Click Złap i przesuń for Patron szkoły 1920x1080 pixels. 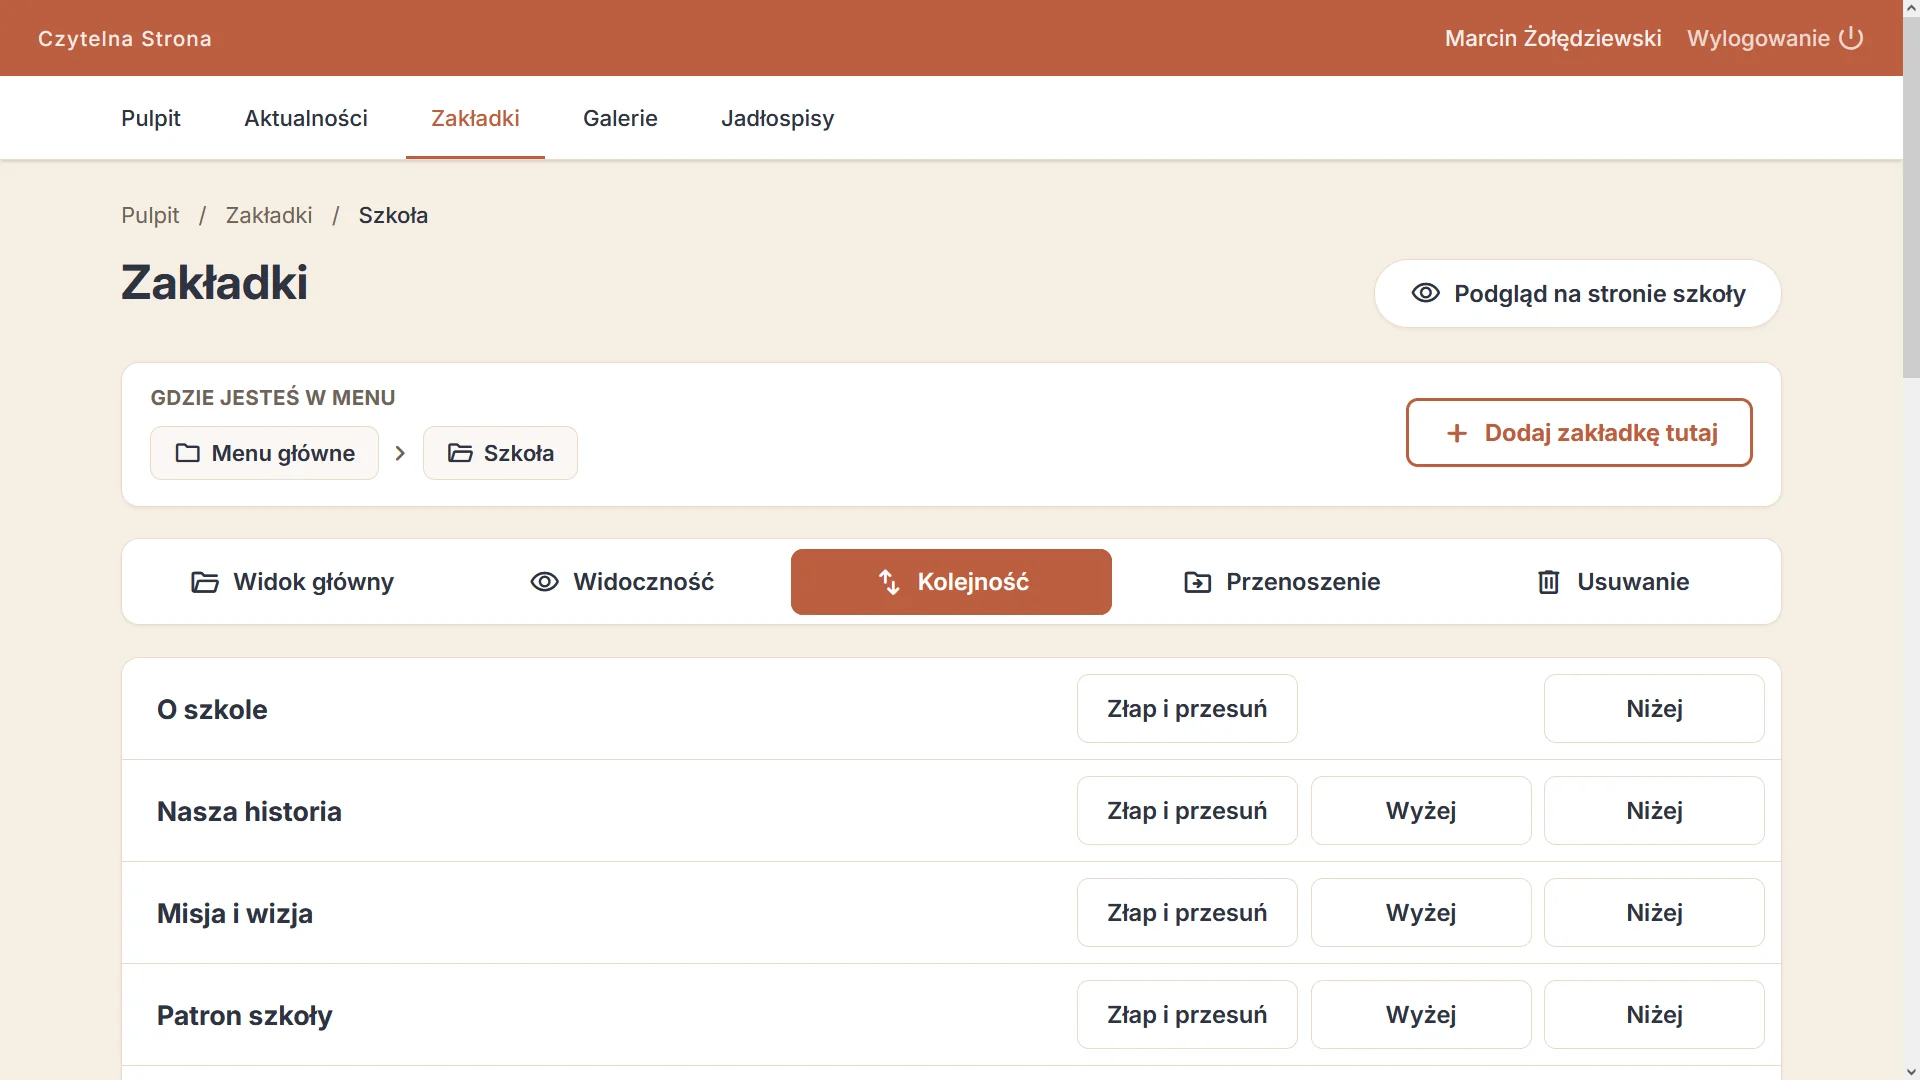click(x=1187, y=1015)
